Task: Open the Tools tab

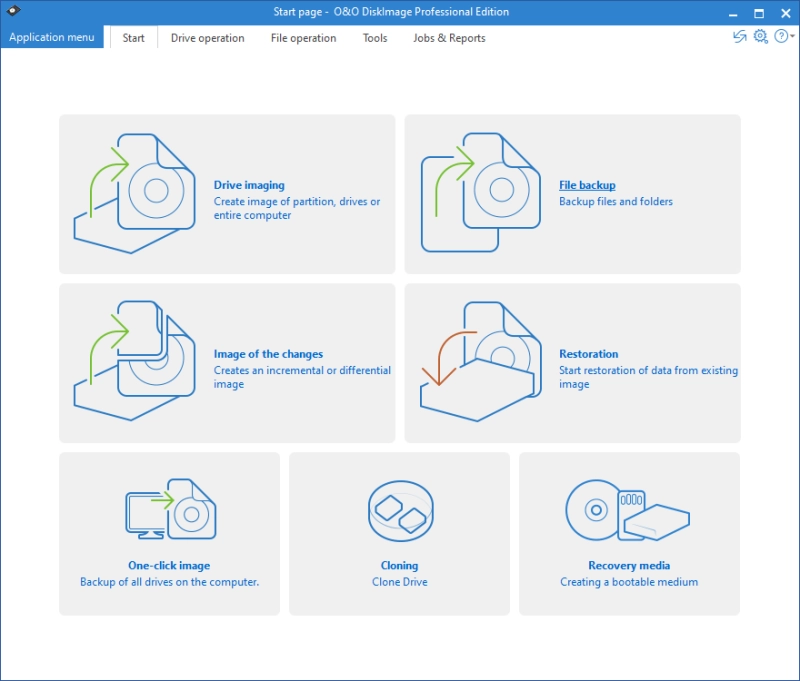Action: (375, 38)
